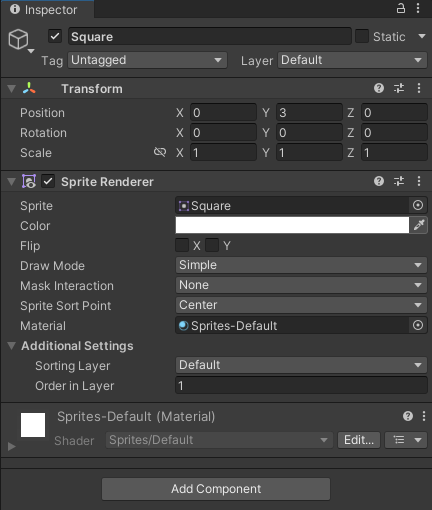Click the Transform component axes icon

(29, 88)
